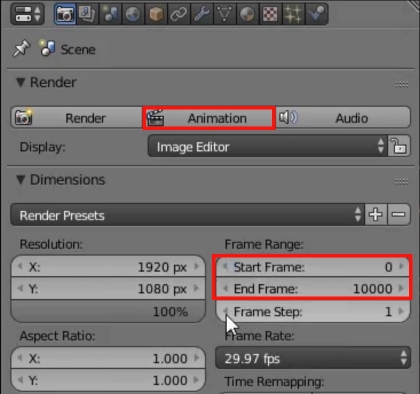Open the 29.97 fps frame rate dropdown
Image resolution: width=420 pixels, height=394 pixels.
point(313,358)
